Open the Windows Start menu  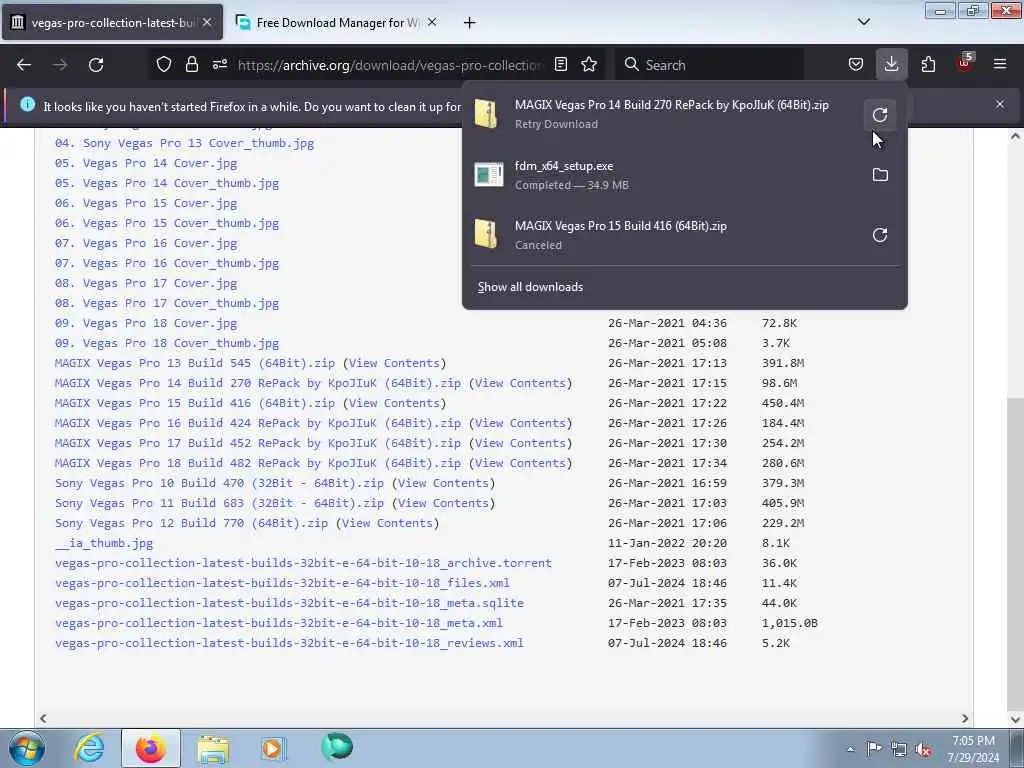coord(27,748)
